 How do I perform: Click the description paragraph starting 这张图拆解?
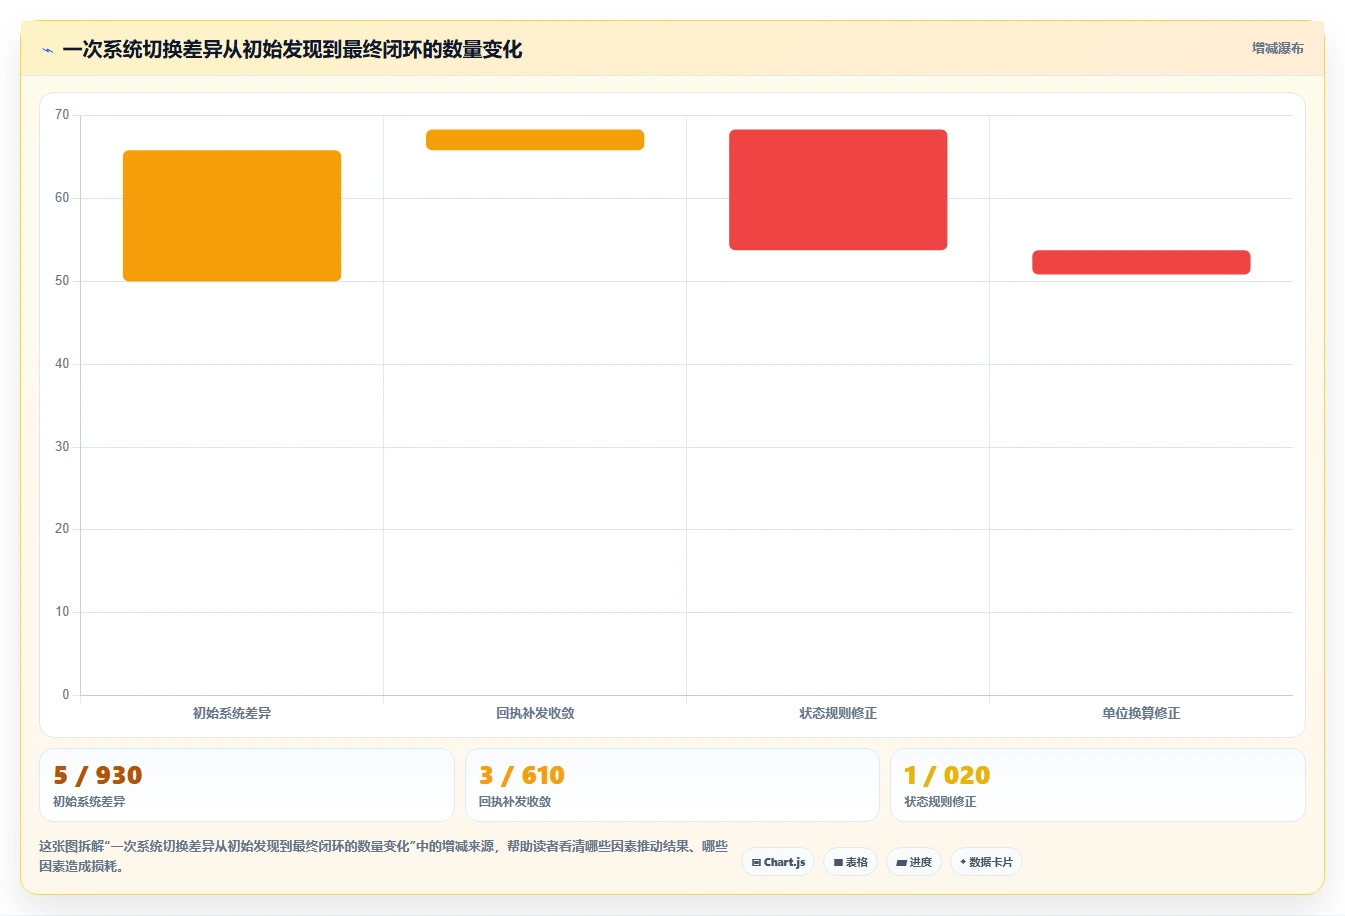384,856
